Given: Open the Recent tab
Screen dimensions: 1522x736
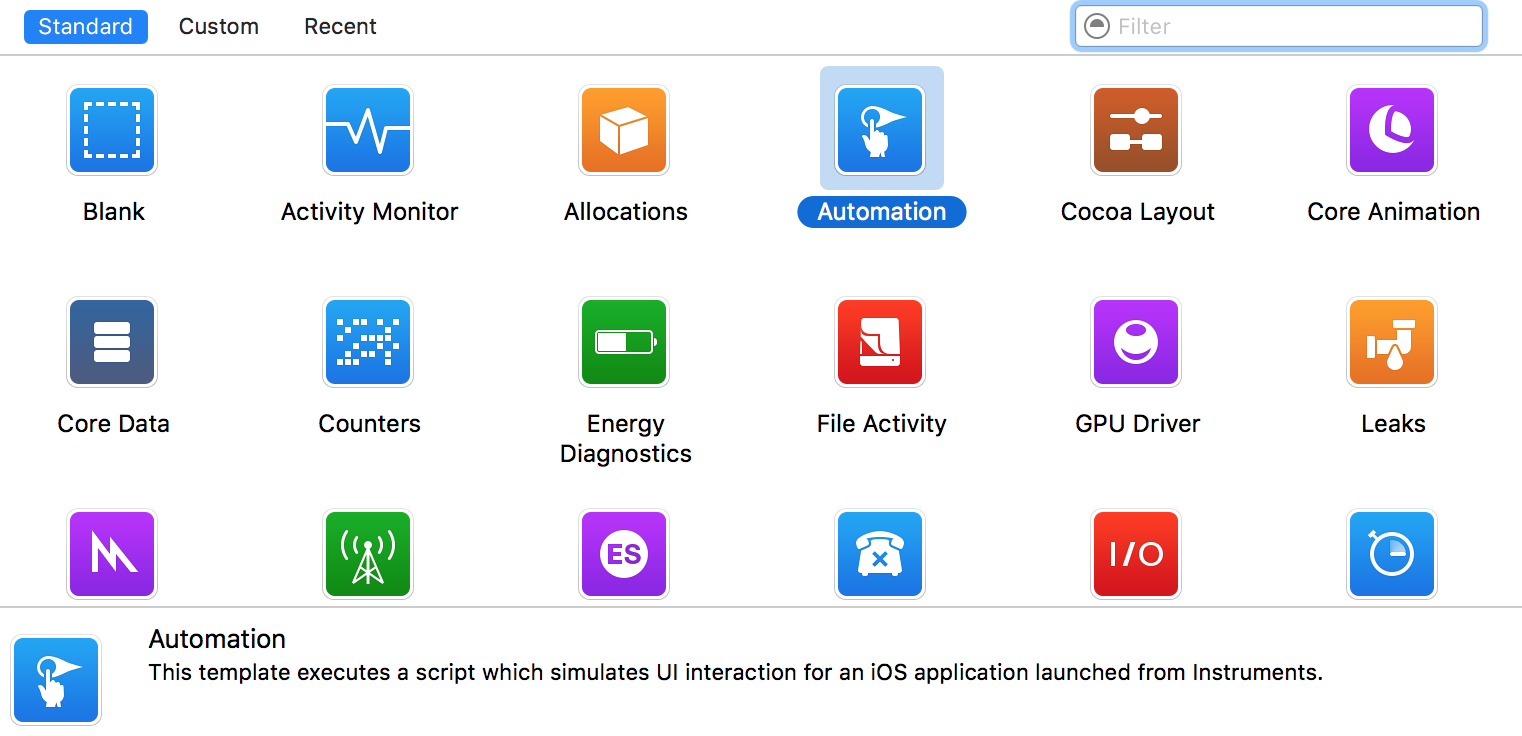Looking at the screenshot, I should 340,26.
